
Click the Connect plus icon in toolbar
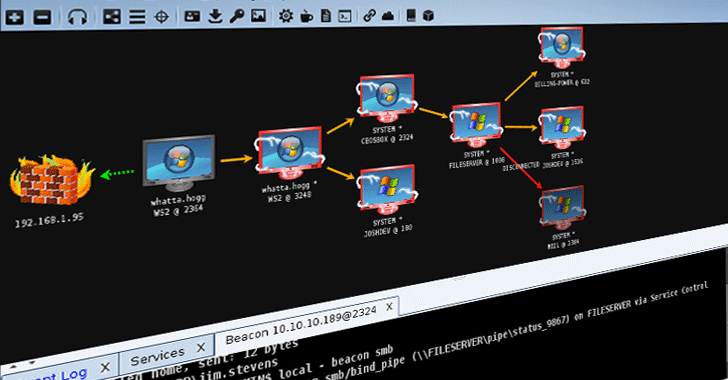point(14,18)
